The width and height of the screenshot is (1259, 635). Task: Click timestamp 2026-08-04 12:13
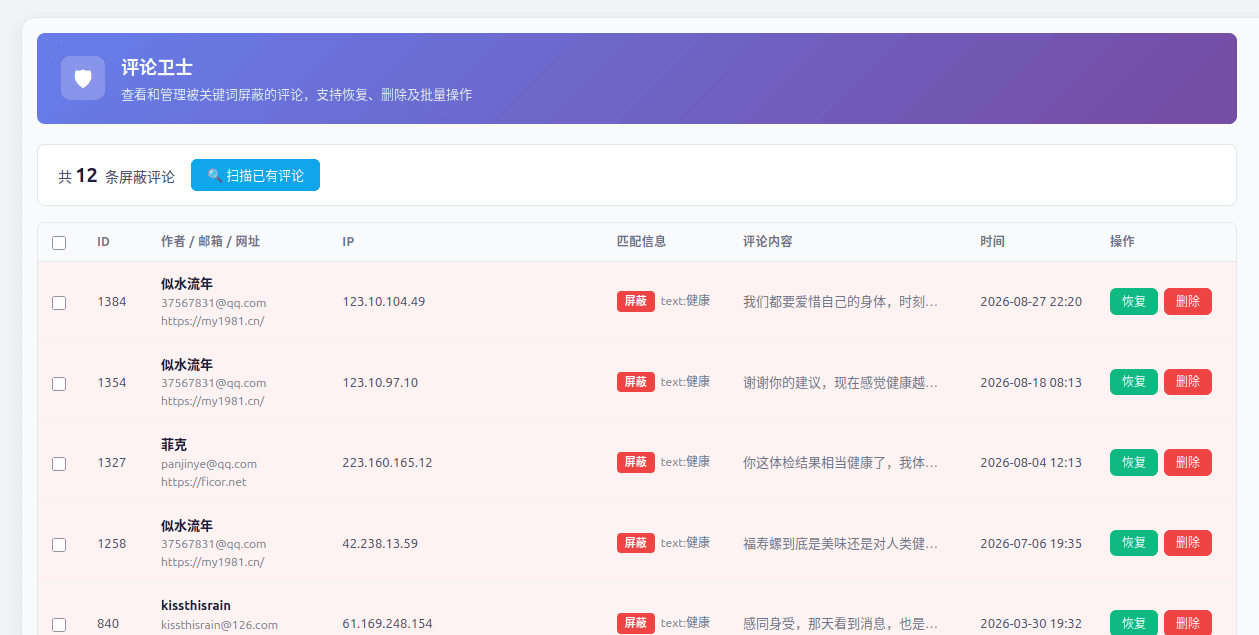pyautogui.click(x=1031, y=463)
